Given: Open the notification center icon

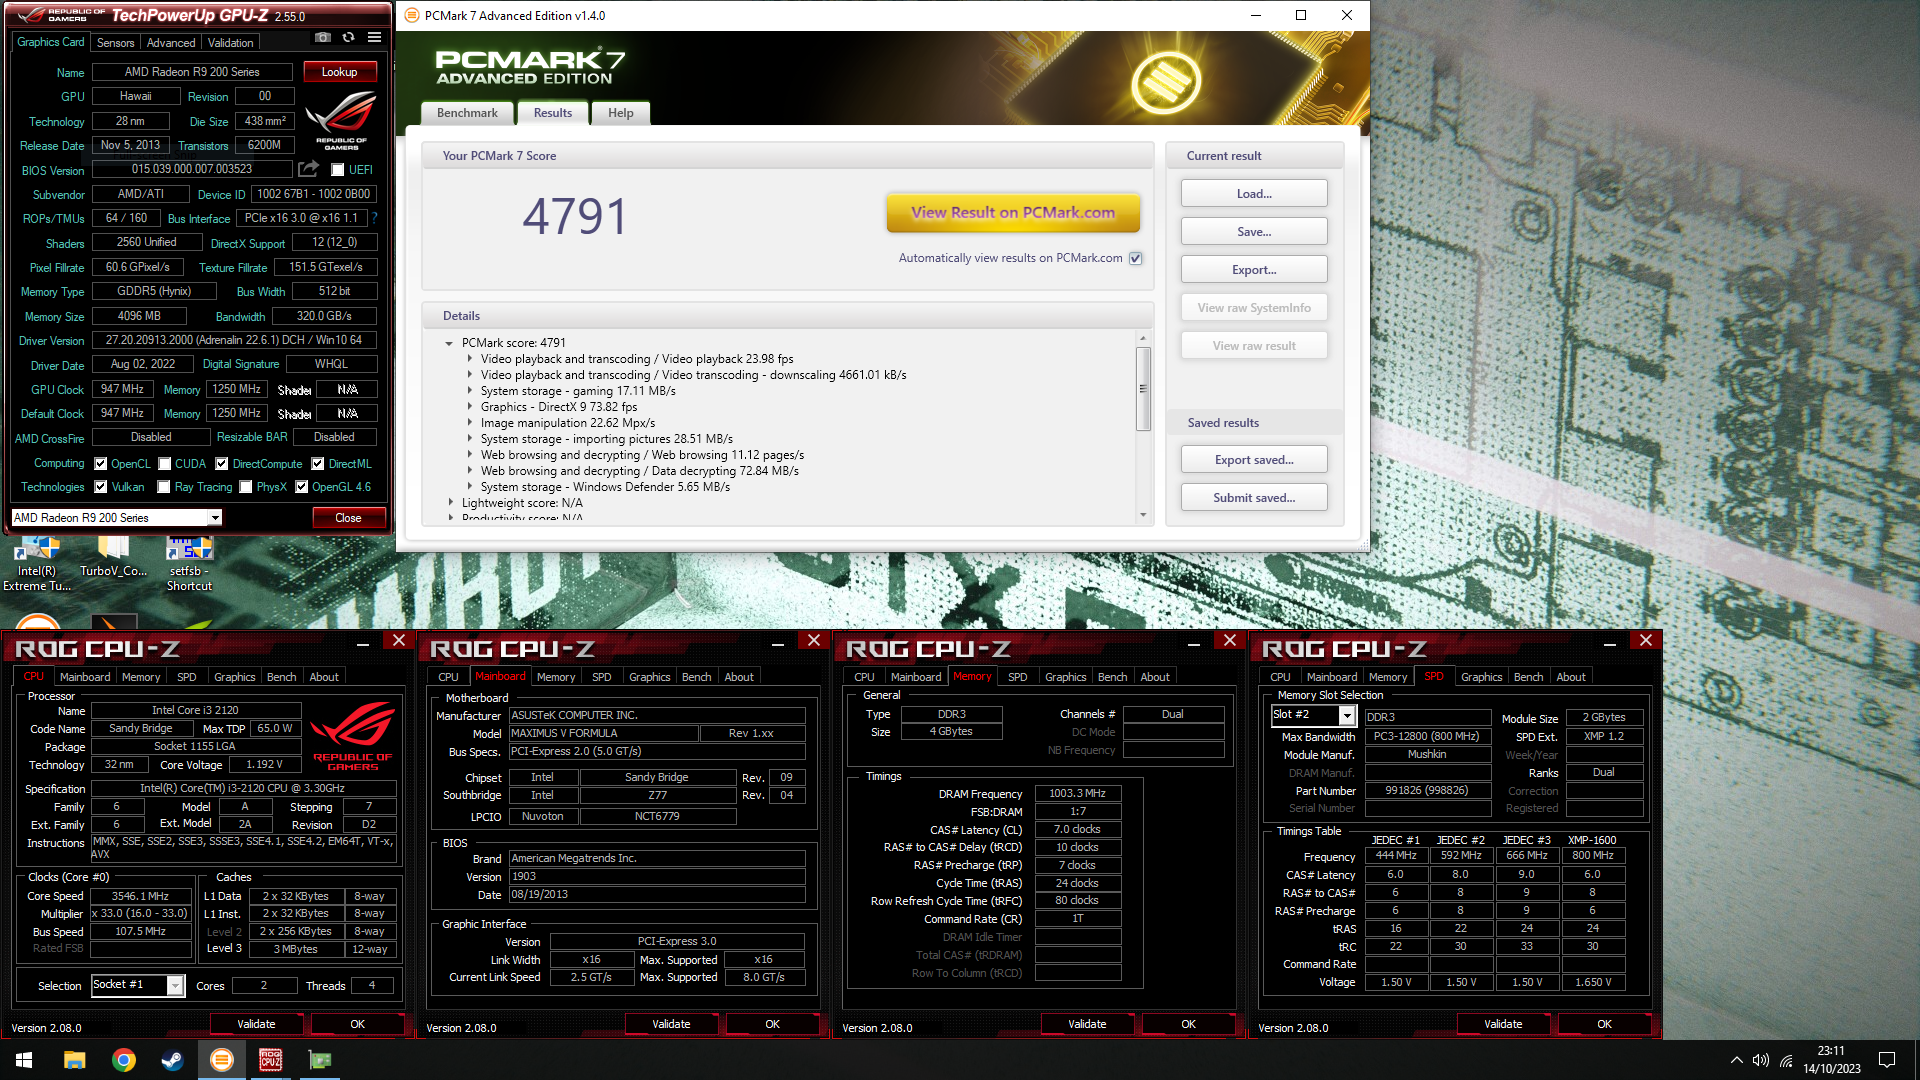Looking at the screenshot, I should point(1887,1060).
